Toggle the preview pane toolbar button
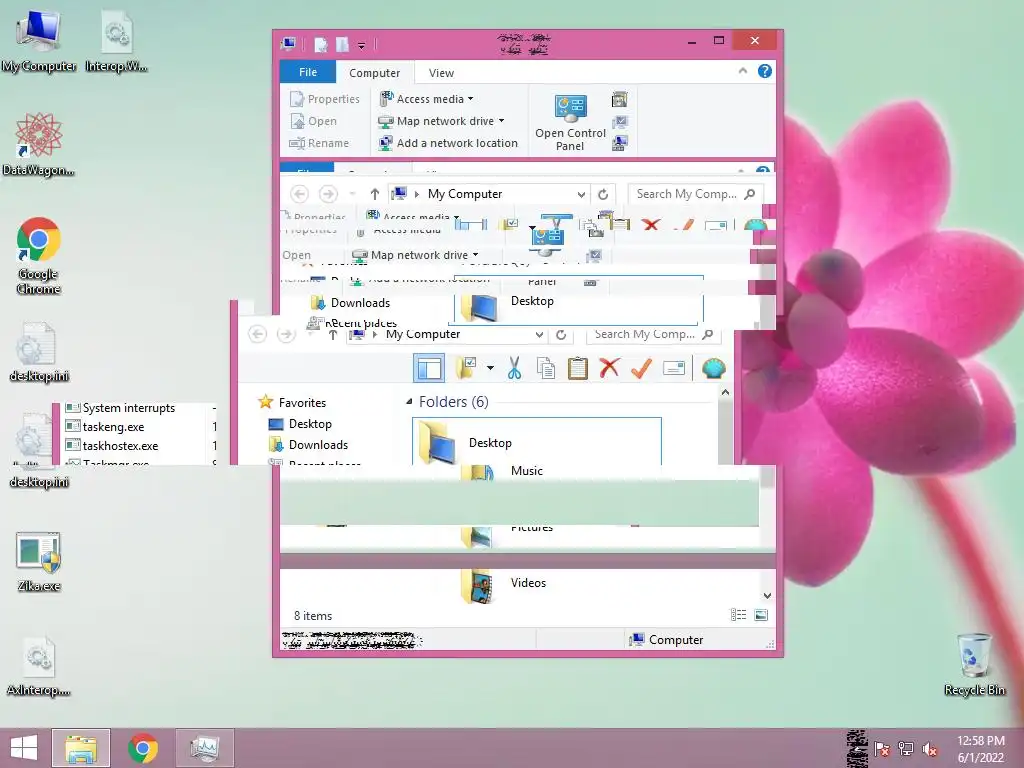The width and height of the screenshot is (1024, 768). click(429, 368)
